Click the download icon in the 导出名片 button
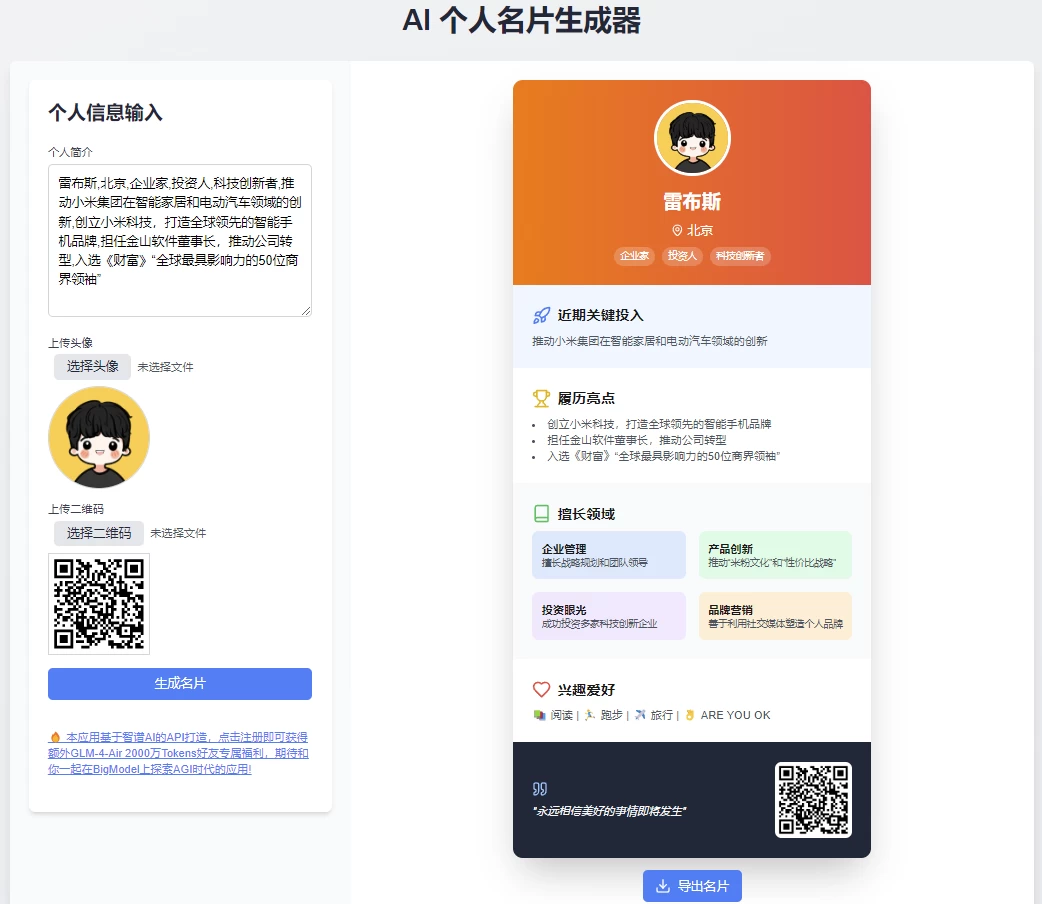This screenshot has height=904, width=1042. click(x=662, y=886)
